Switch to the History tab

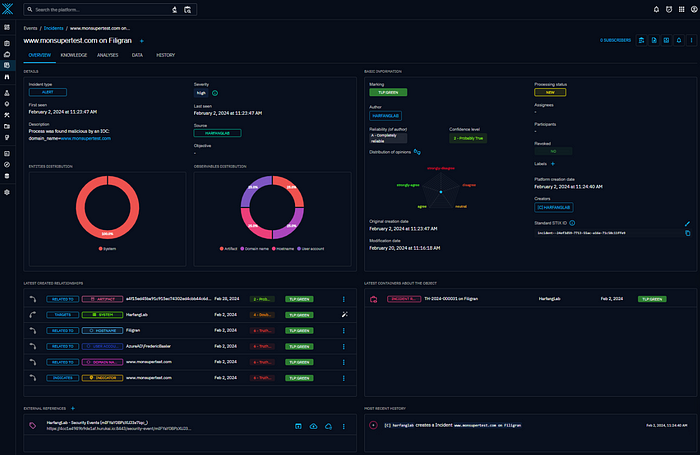click(165, 55)
